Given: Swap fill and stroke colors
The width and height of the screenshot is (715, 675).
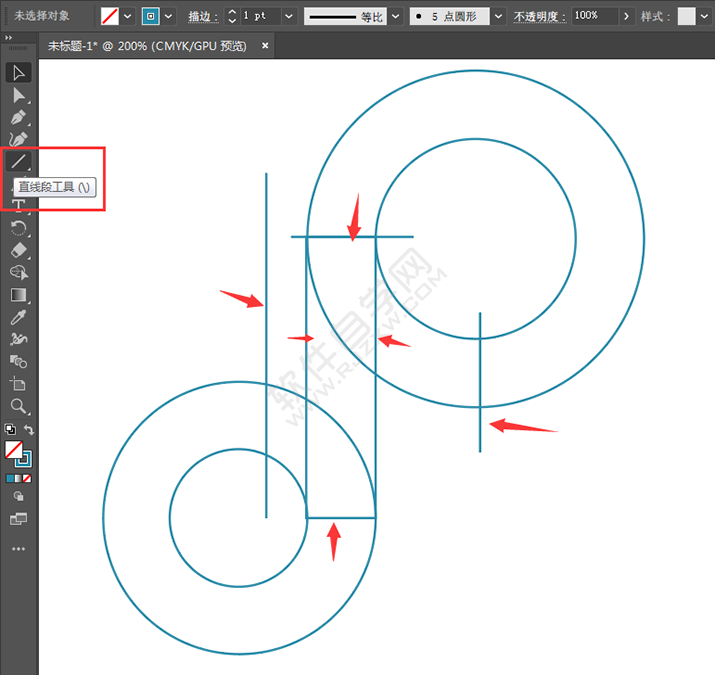Looking at the screenshot, I should [x=29, y=430].
